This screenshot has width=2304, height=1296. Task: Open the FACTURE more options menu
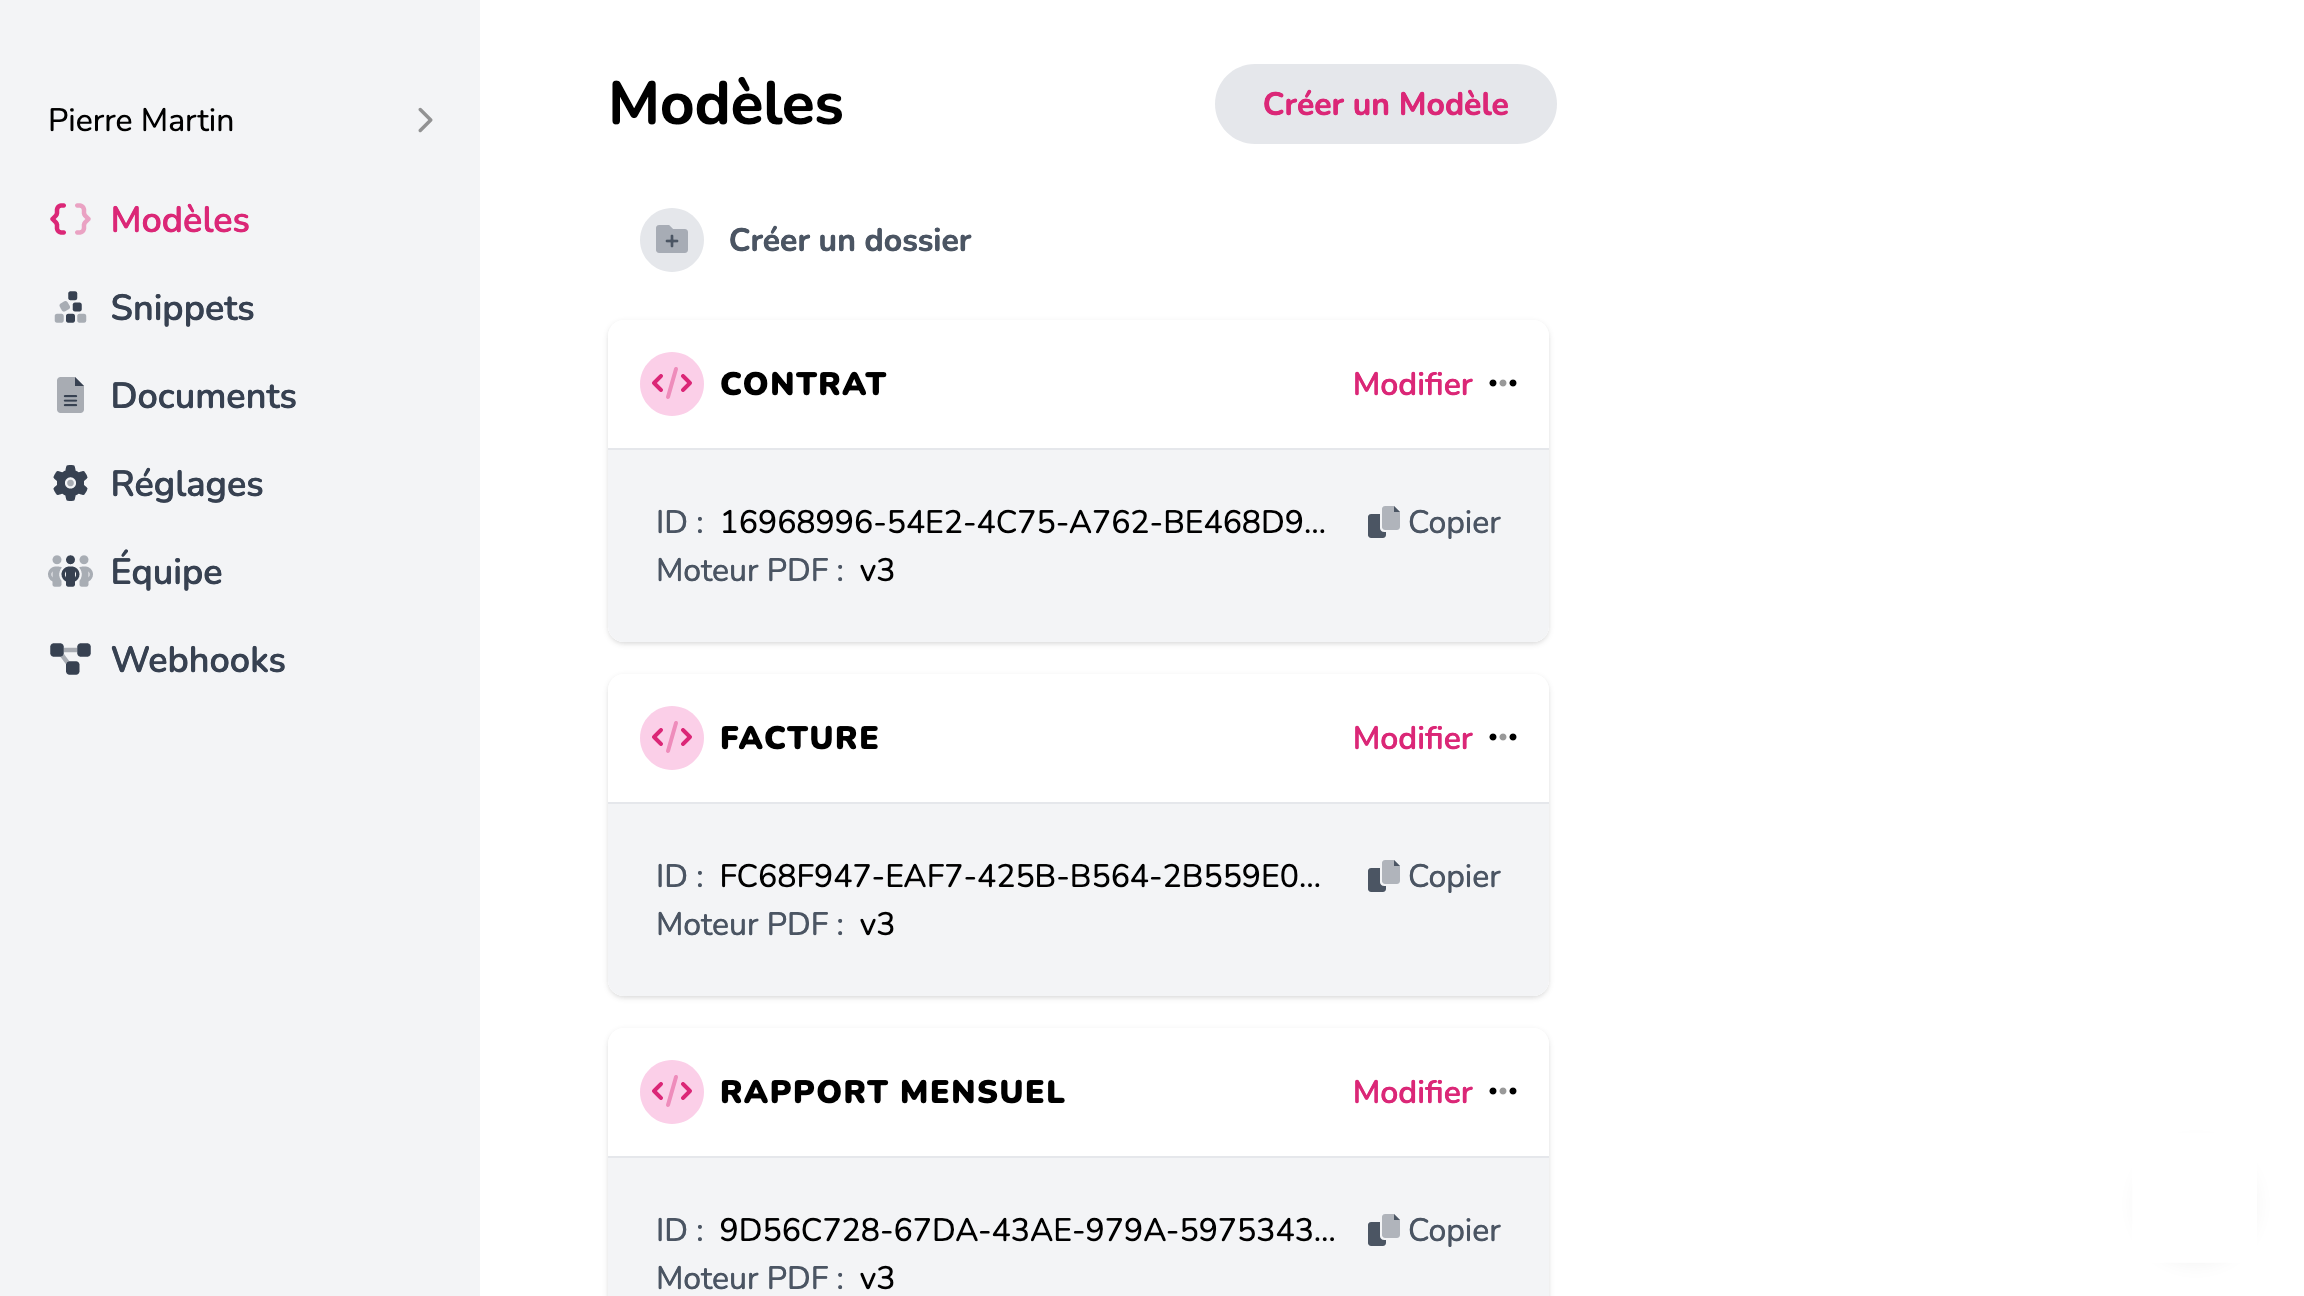(x=1503, y=738)
